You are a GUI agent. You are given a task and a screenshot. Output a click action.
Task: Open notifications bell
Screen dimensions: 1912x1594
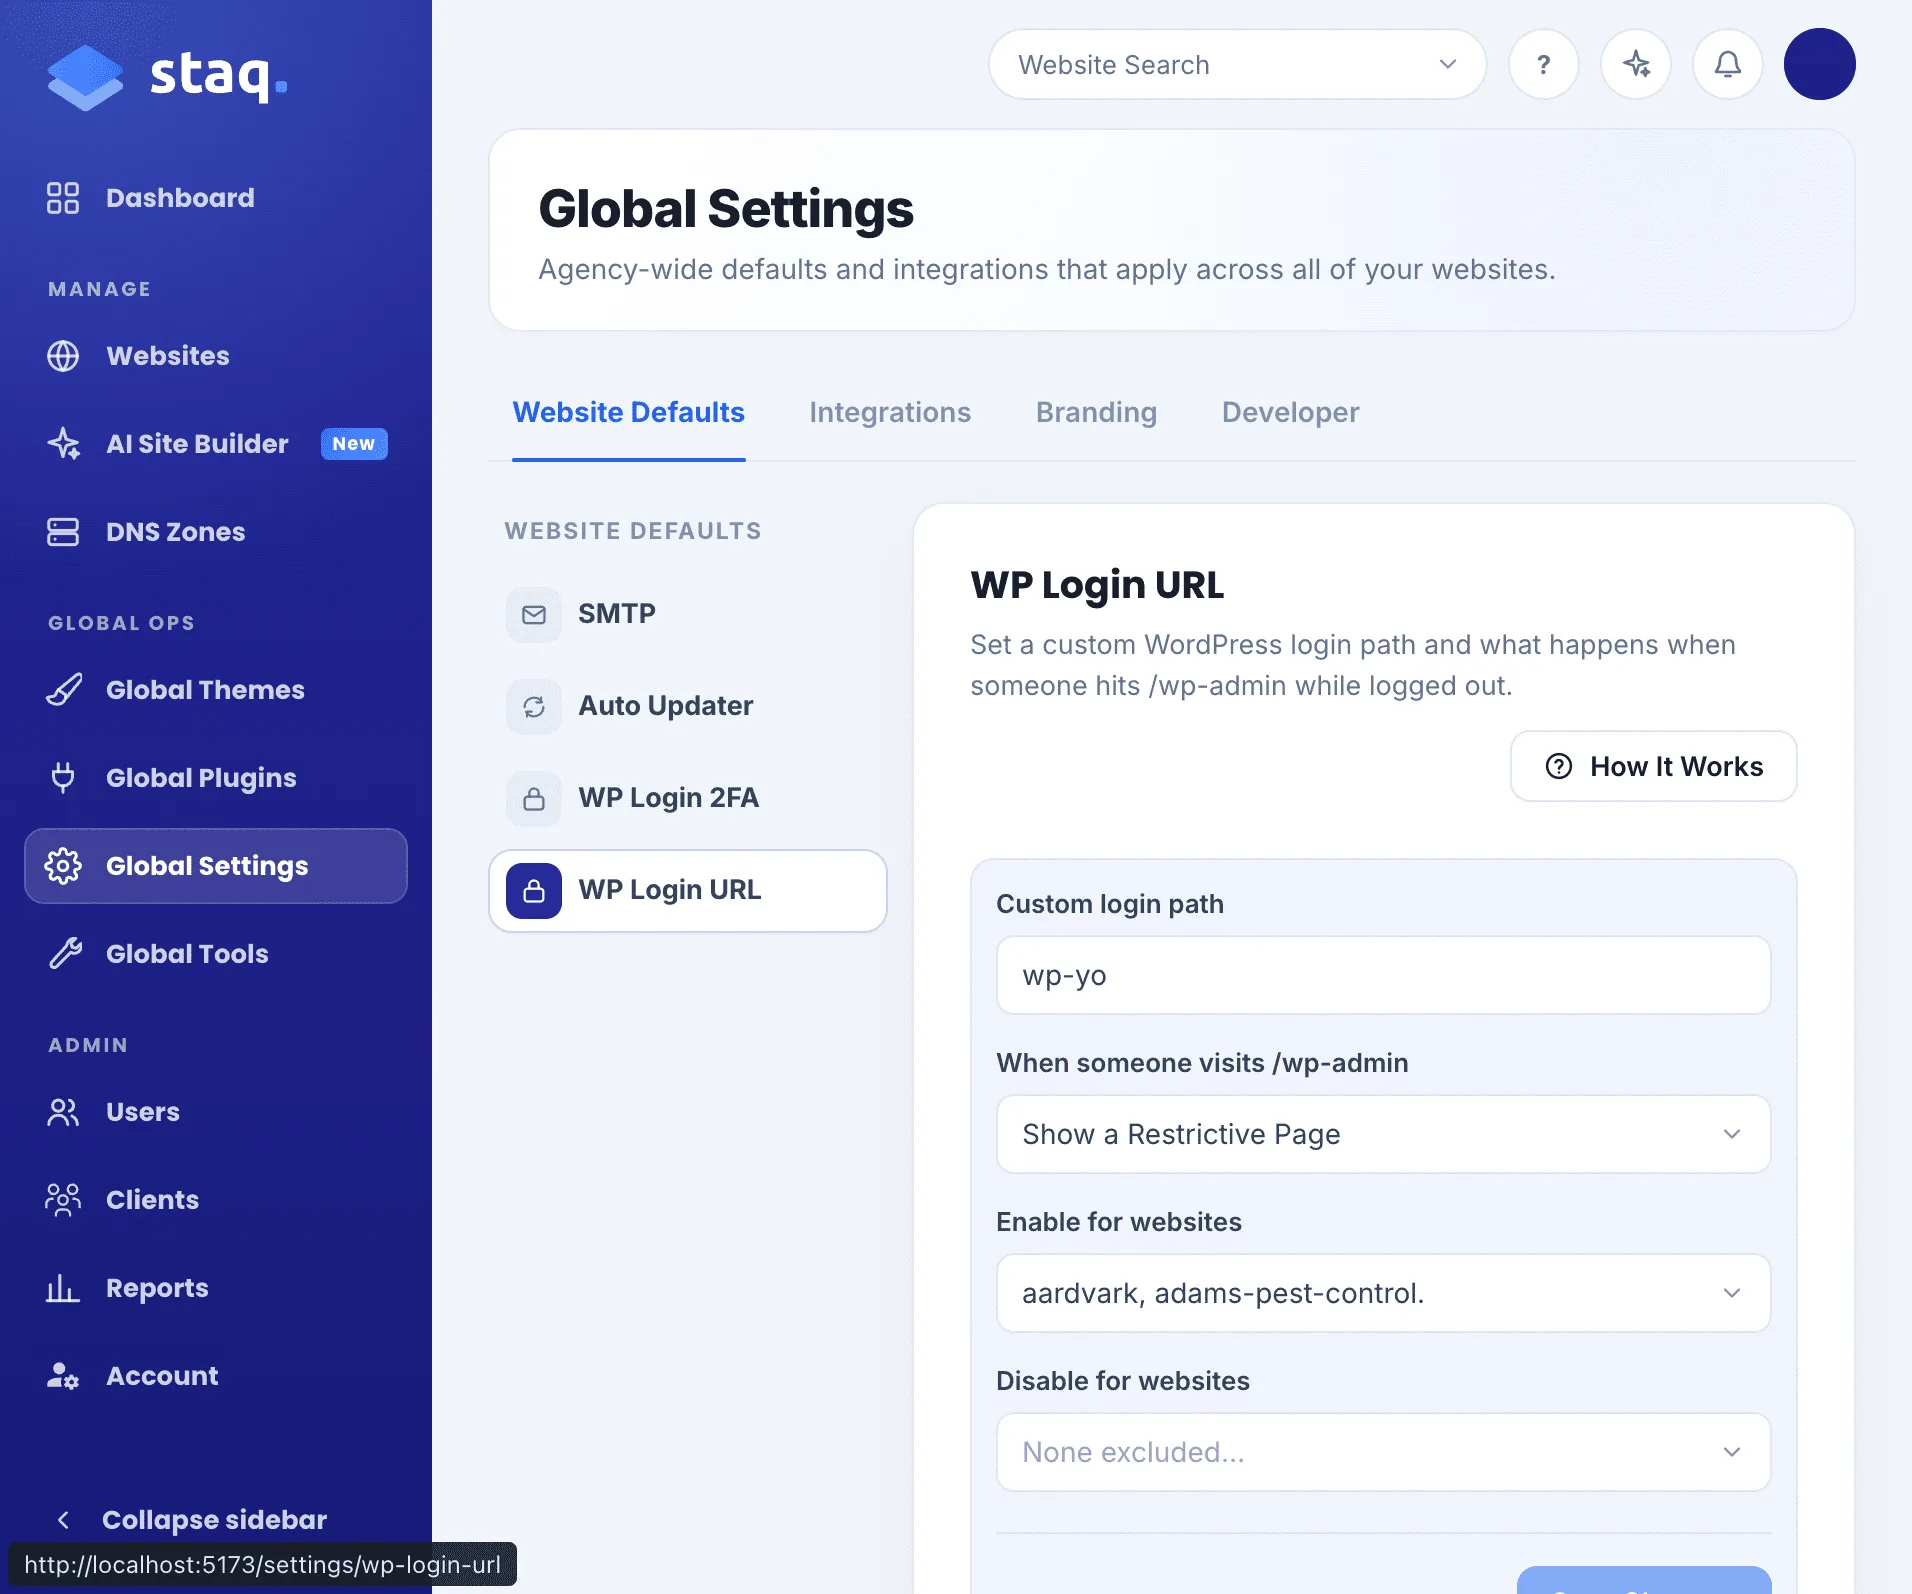[x=1728, y=64]
